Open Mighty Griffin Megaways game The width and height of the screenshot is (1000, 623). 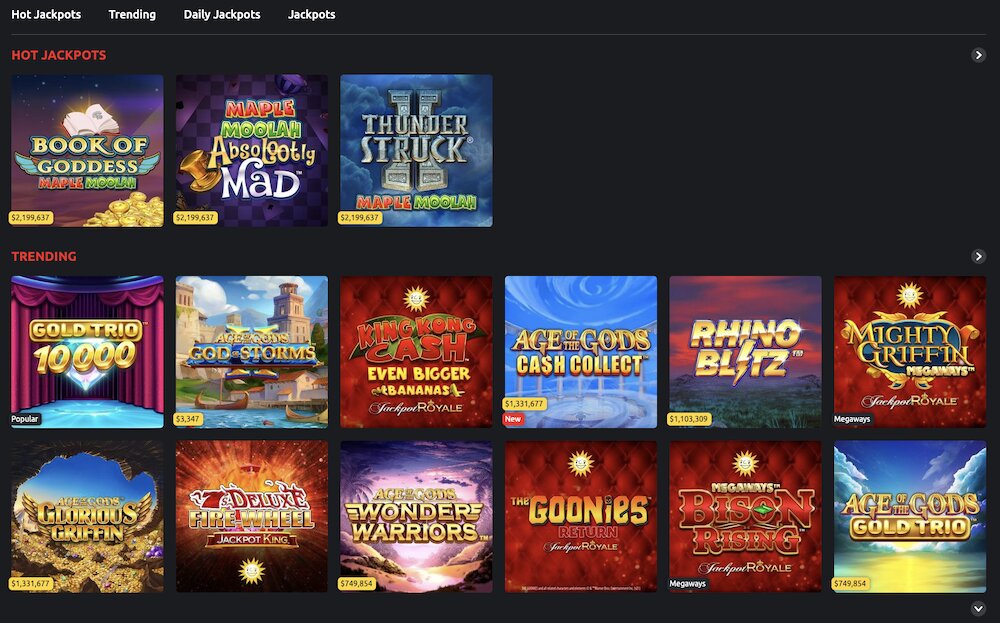910,351
